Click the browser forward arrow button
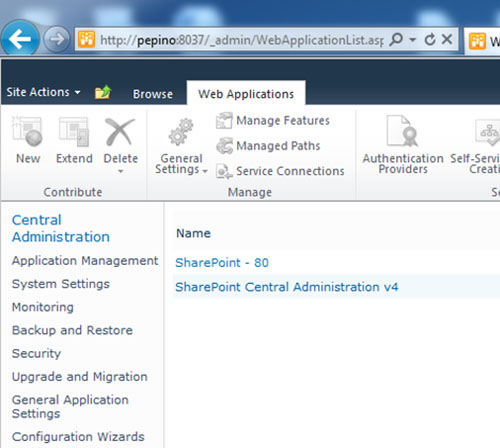 pyautogui.click(x=57, y=39)
